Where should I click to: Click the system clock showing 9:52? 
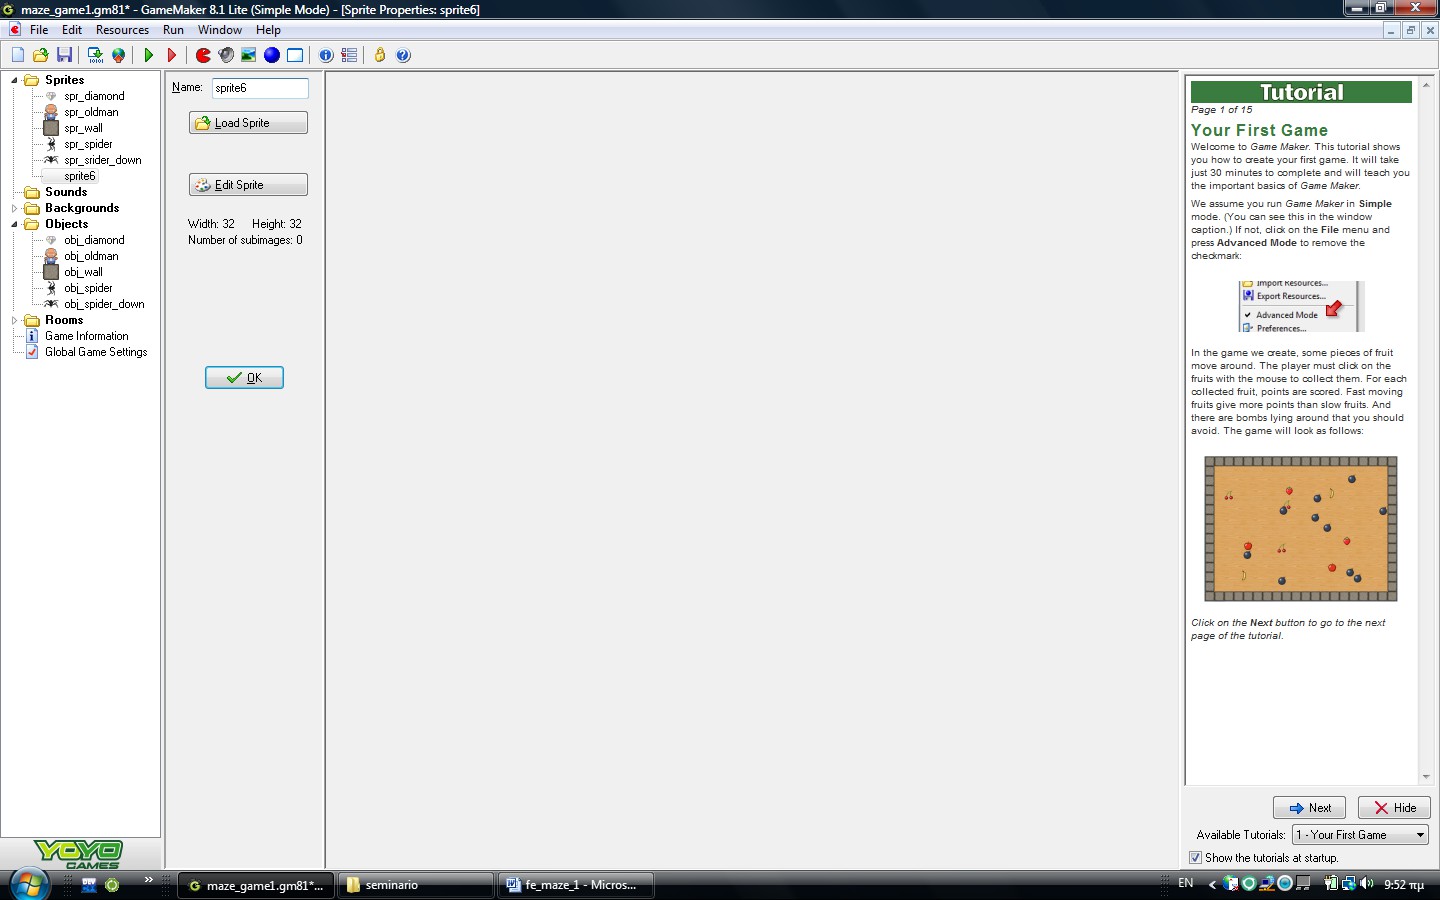tap(1403, 885)
